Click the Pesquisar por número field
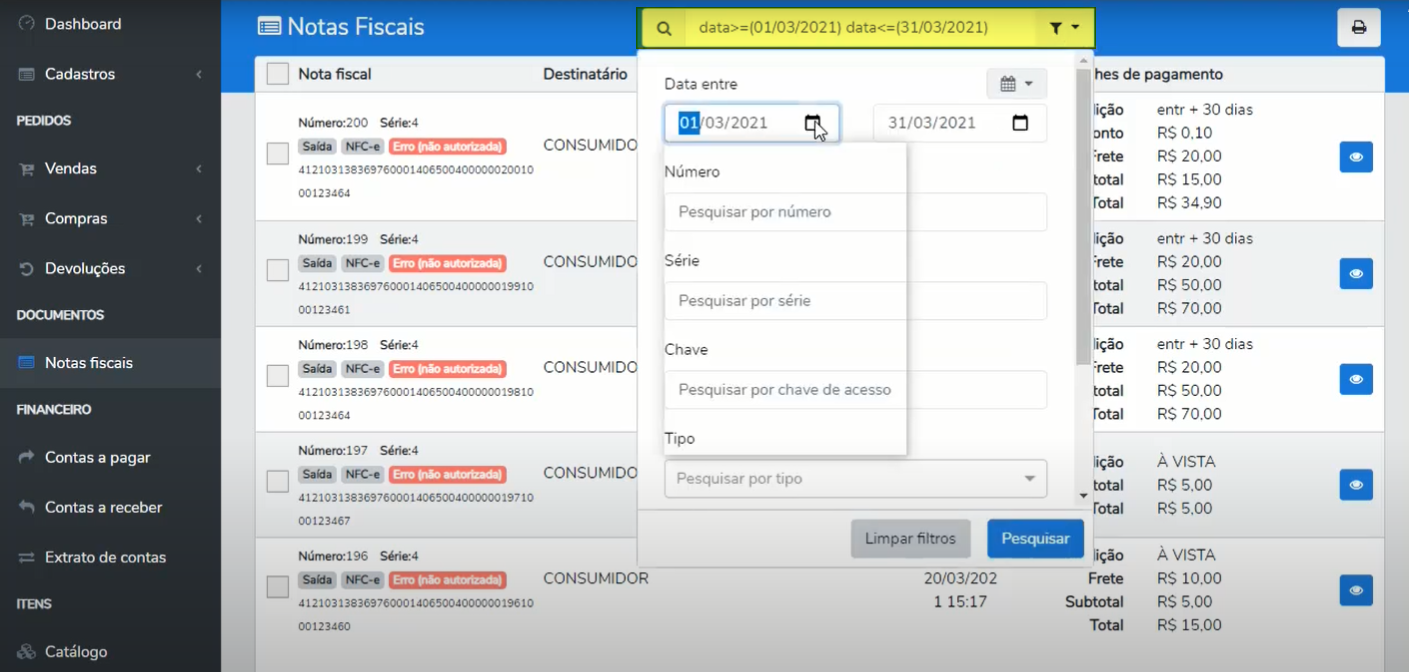The height and width of the screenshot is (672, 1409). pyautogui.click(x=855, y=212)
